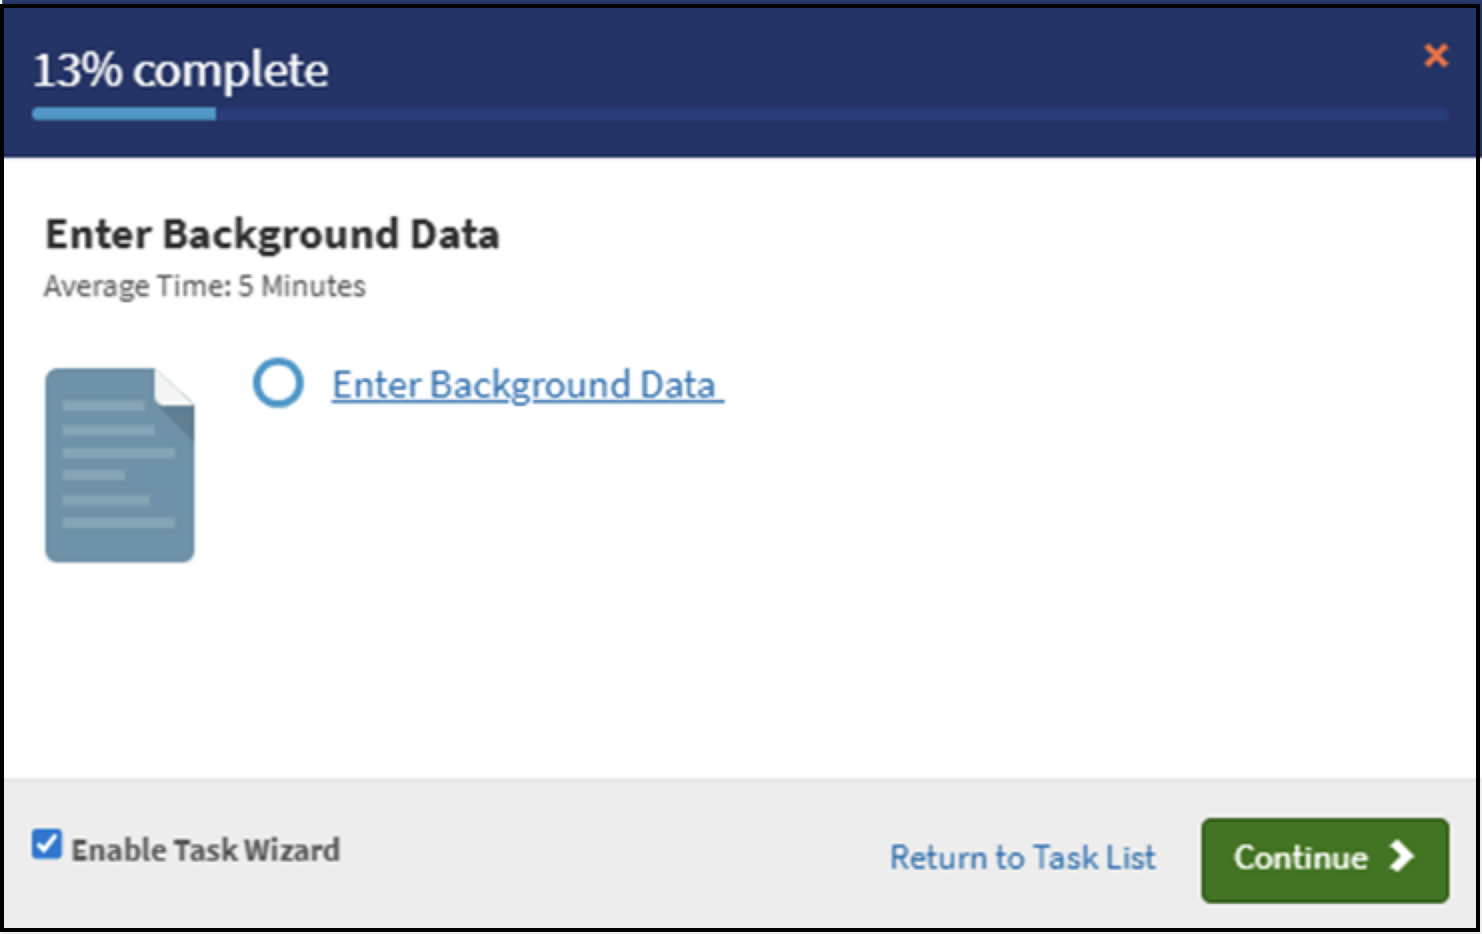Close the task wizard with the orange X

tap(1436, 55)
